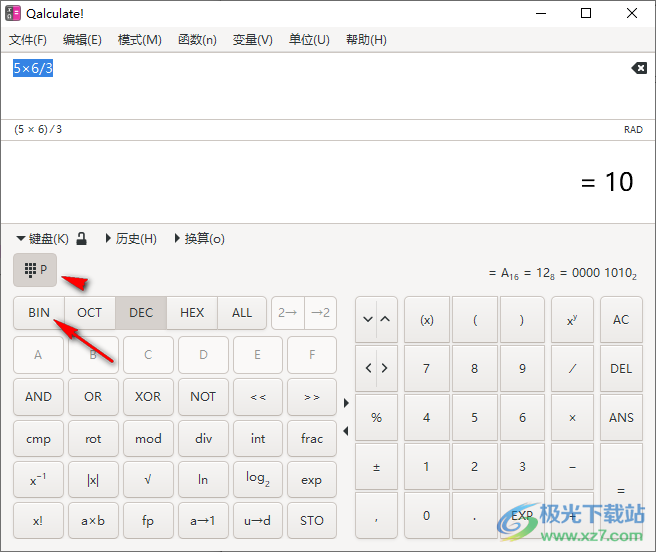Toggle the programming keypad P button
656x552 pixels.
coord(35,270)
